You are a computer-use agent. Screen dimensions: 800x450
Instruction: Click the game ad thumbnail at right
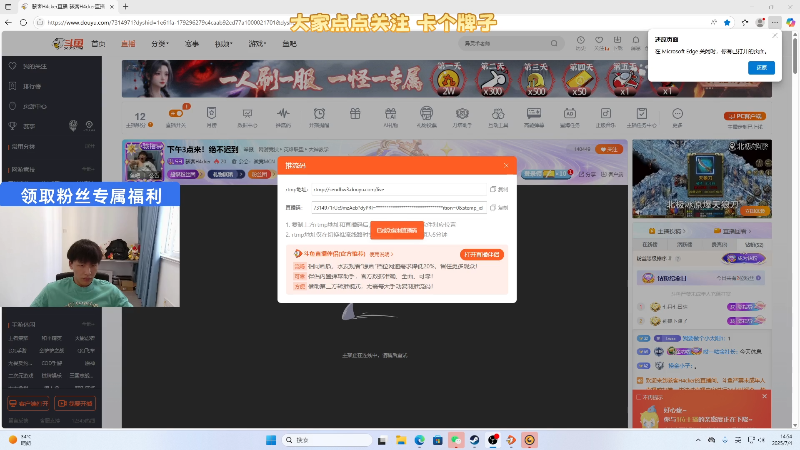(702, 179)
